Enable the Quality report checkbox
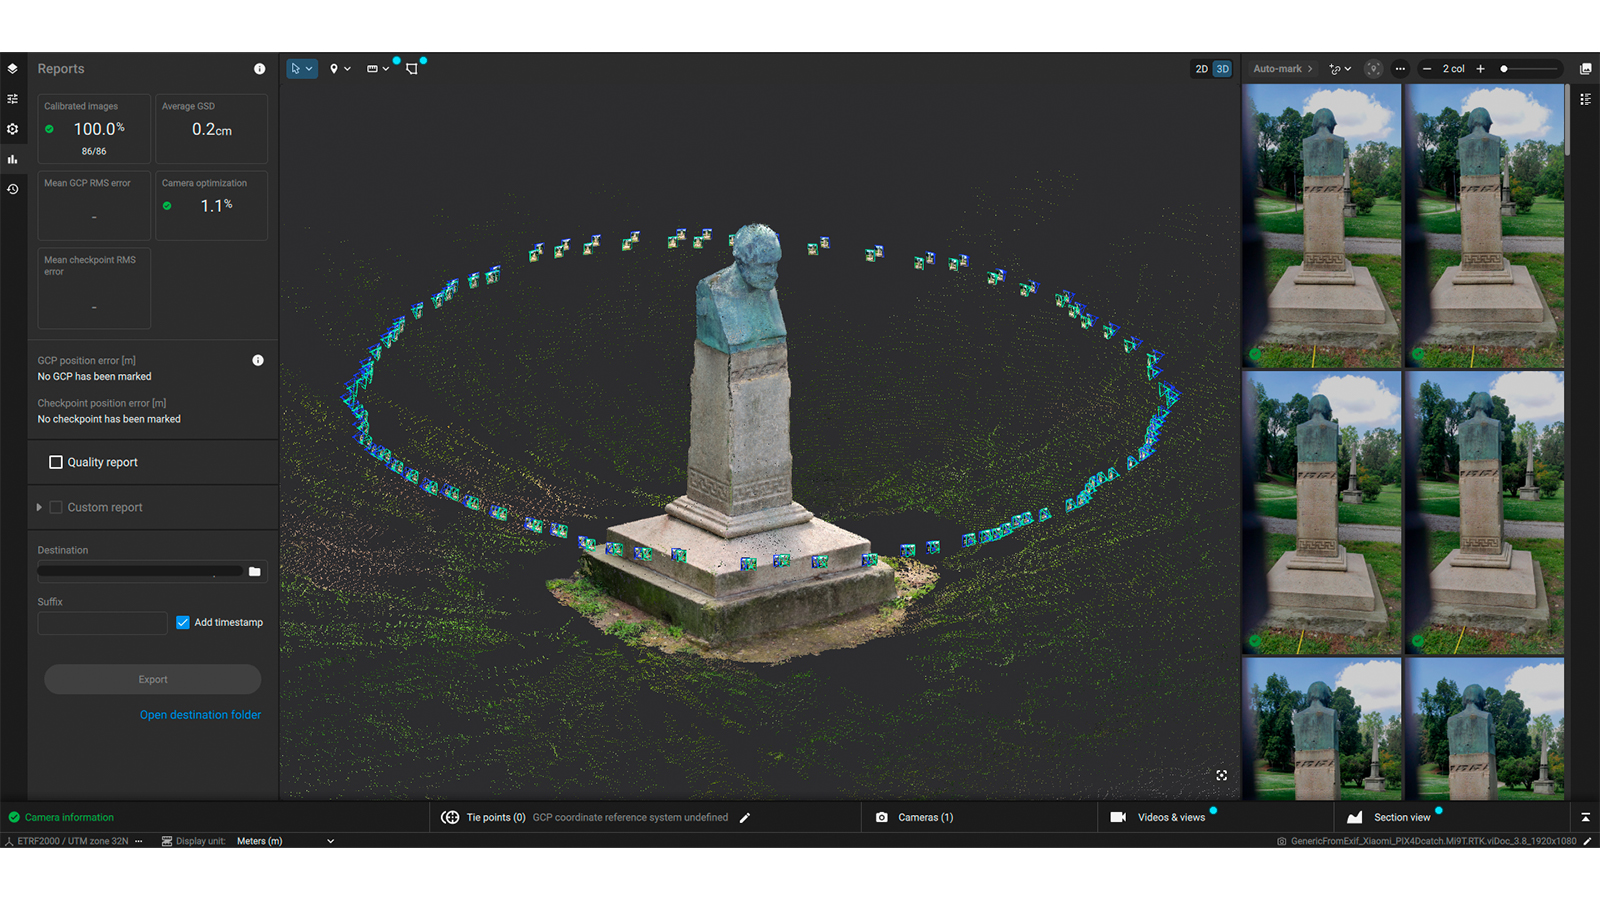The height and width of the screenshot is (900, 1600). [x=56, y=462]
